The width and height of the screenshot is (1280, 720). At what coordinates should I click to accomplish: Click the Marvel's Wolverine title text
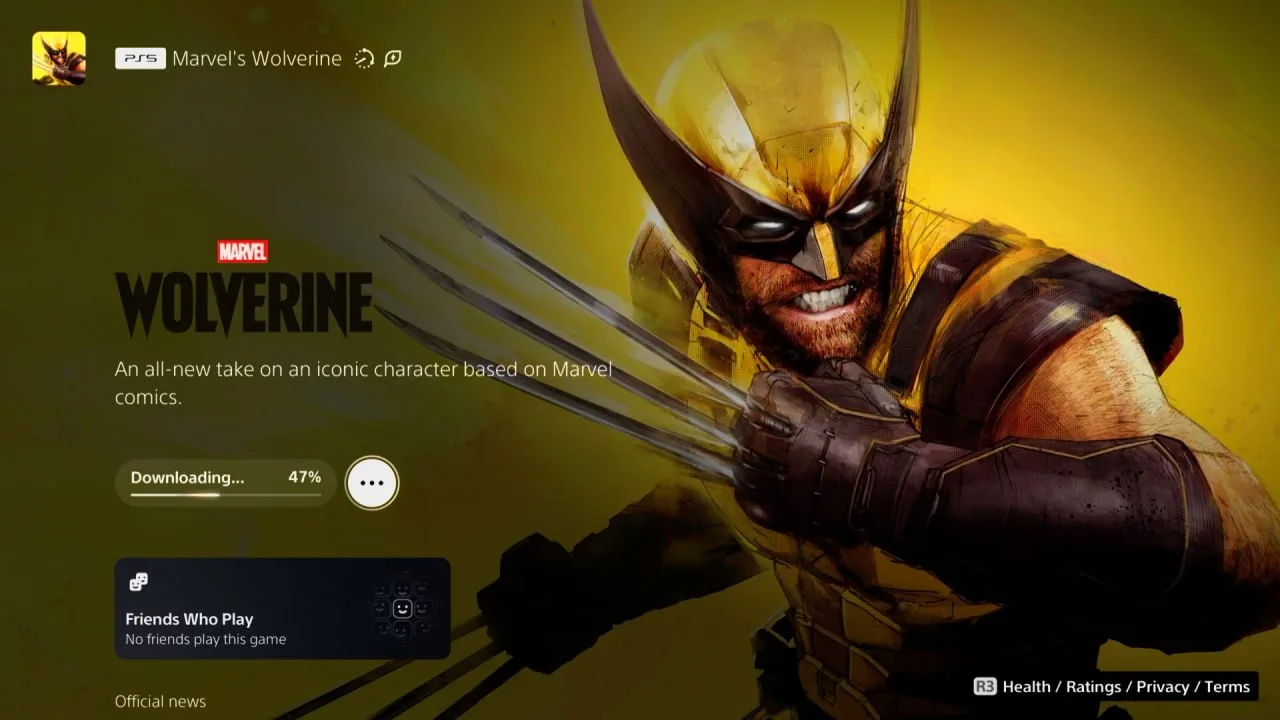click(x=257, y=59)
